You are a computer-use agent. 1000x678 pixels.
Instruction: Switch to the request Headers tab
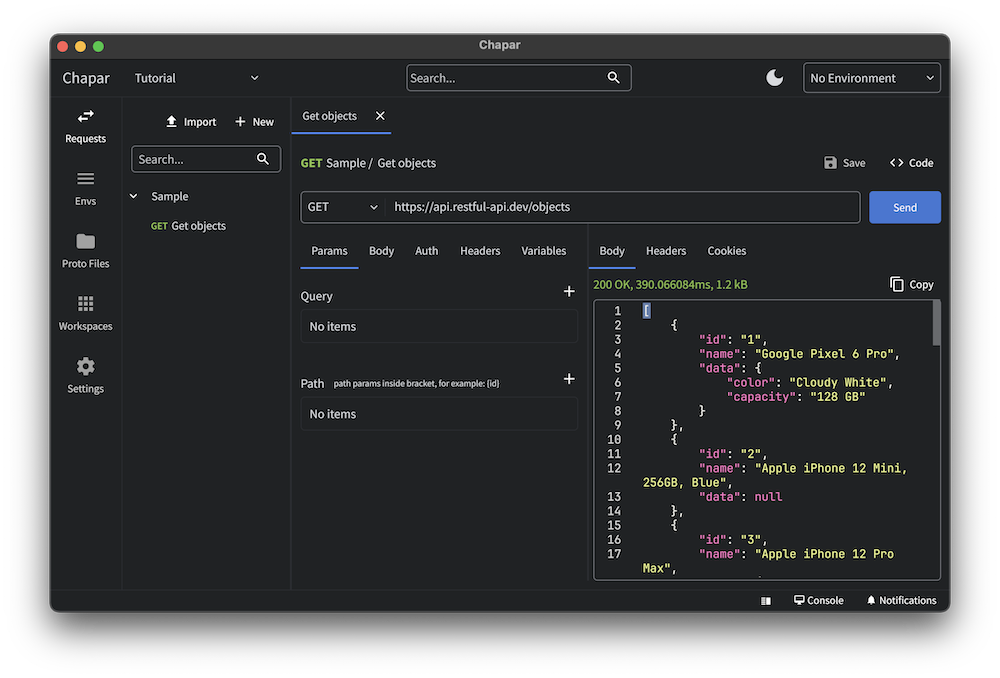[x=480, y=251]
